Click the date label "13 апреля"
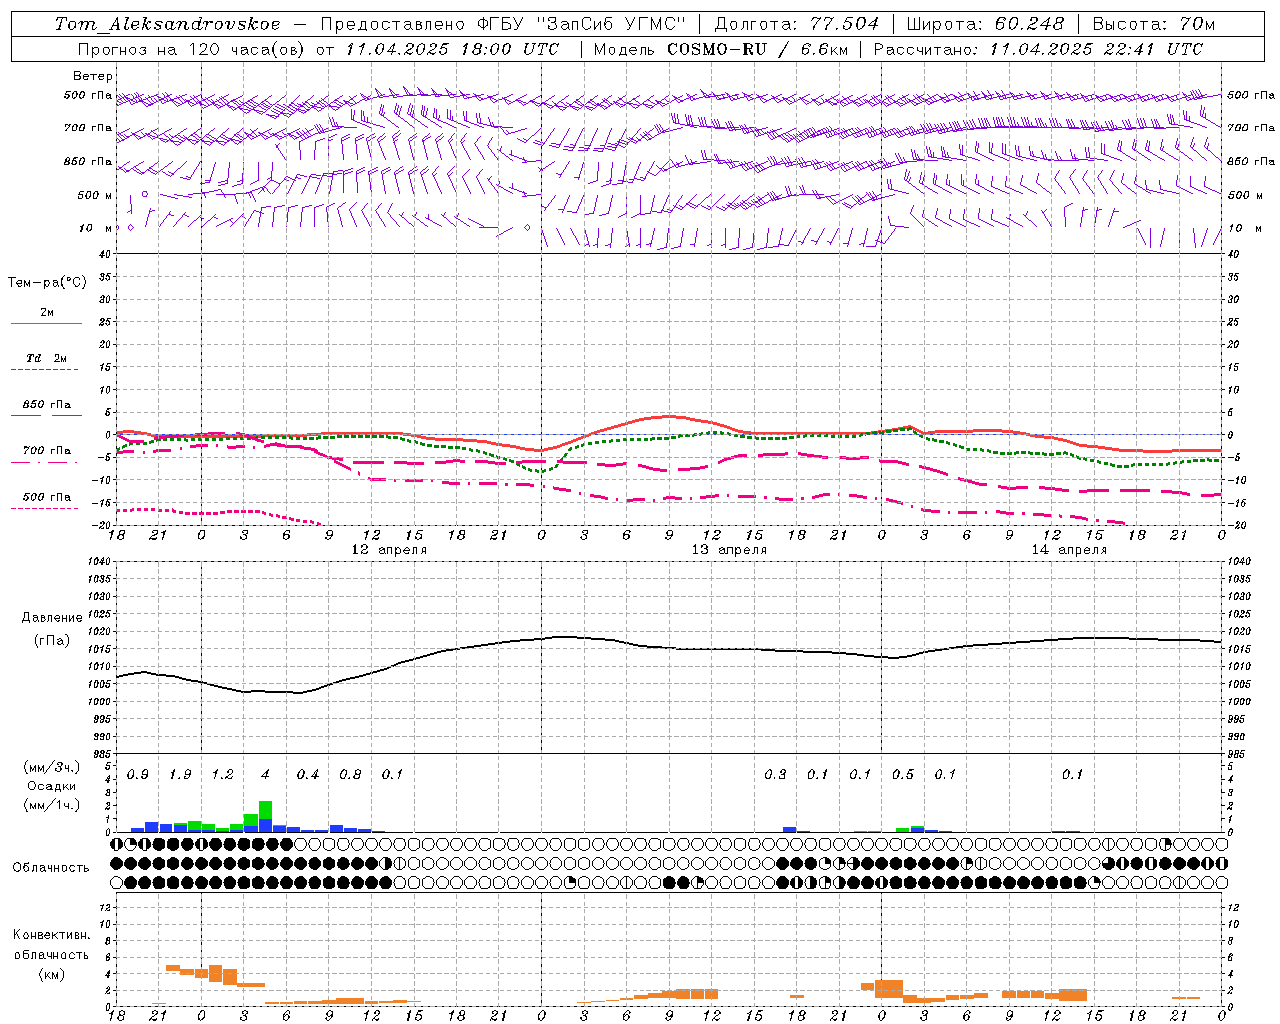The width and height of the screenshot is (1280, 1024). point(729,550)
